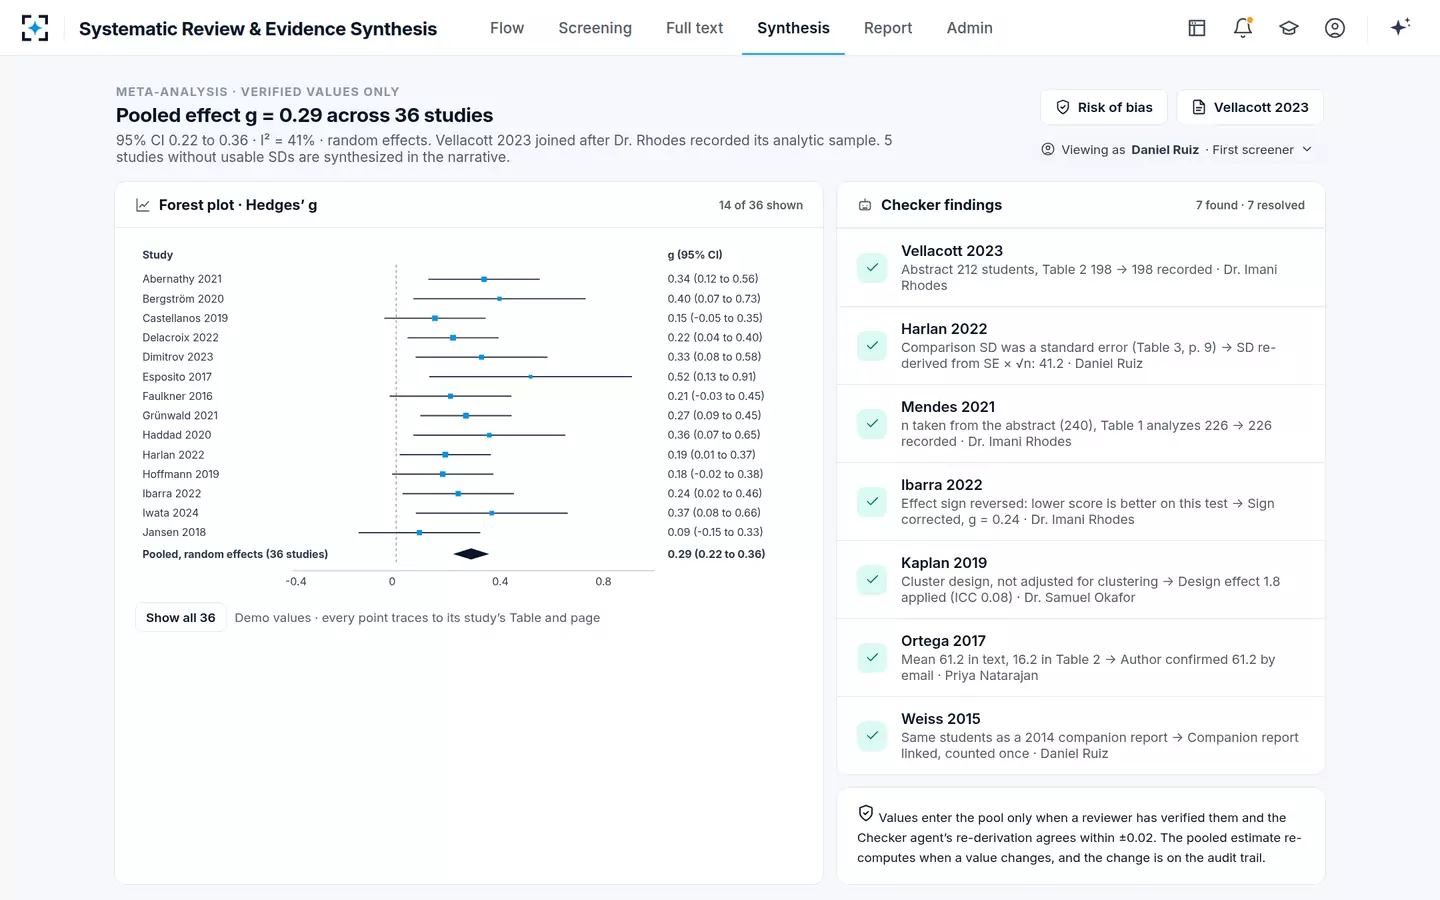This screenshot has height=900, width=1440.
Task: Open the graduation cap help icon
Action: click(x=1289, y=28)
